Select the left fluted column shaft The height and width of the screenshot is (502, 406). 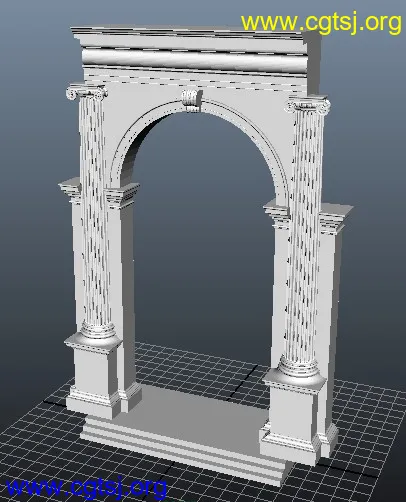pyautogui.click(x=96, y=210)
